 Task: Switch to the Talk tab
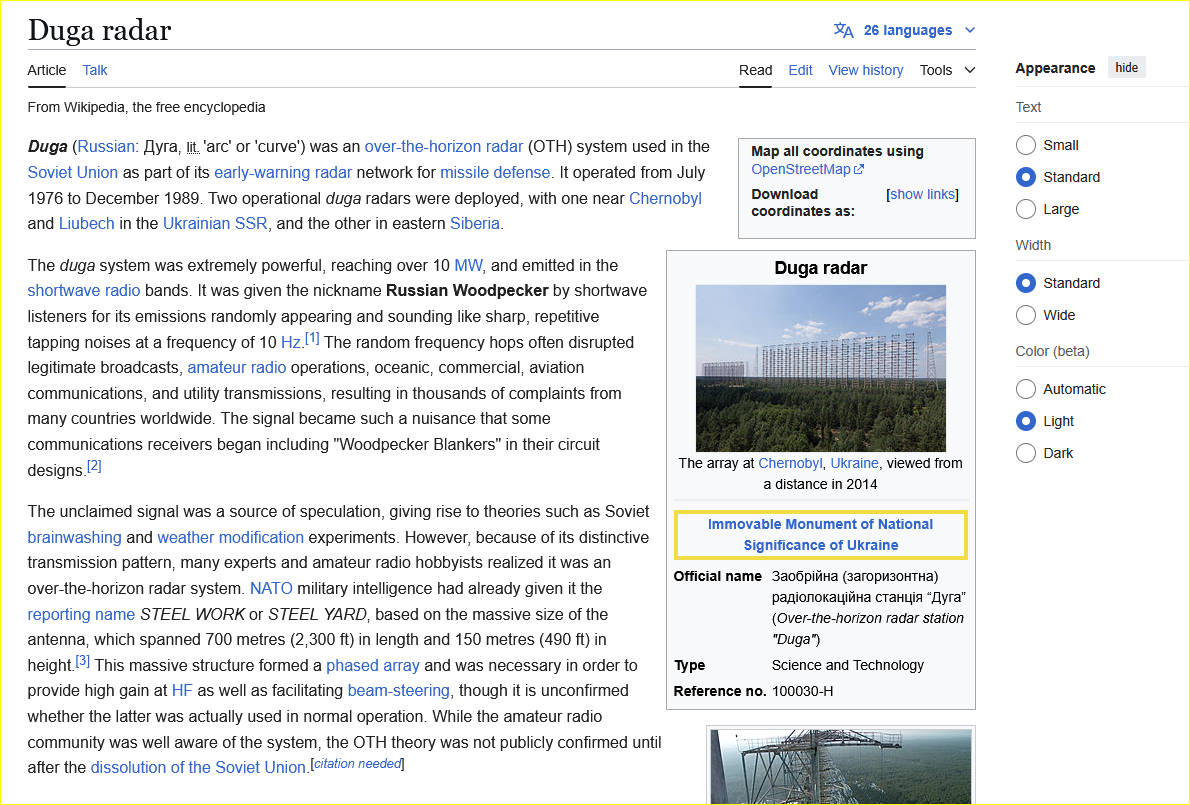coord(95,70)
